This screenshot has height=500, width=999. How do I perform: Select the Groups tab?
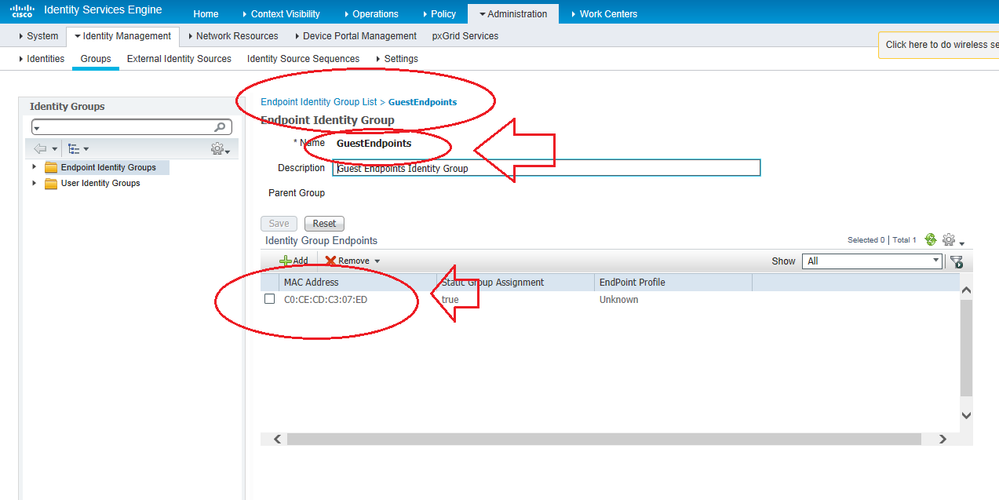96,59
